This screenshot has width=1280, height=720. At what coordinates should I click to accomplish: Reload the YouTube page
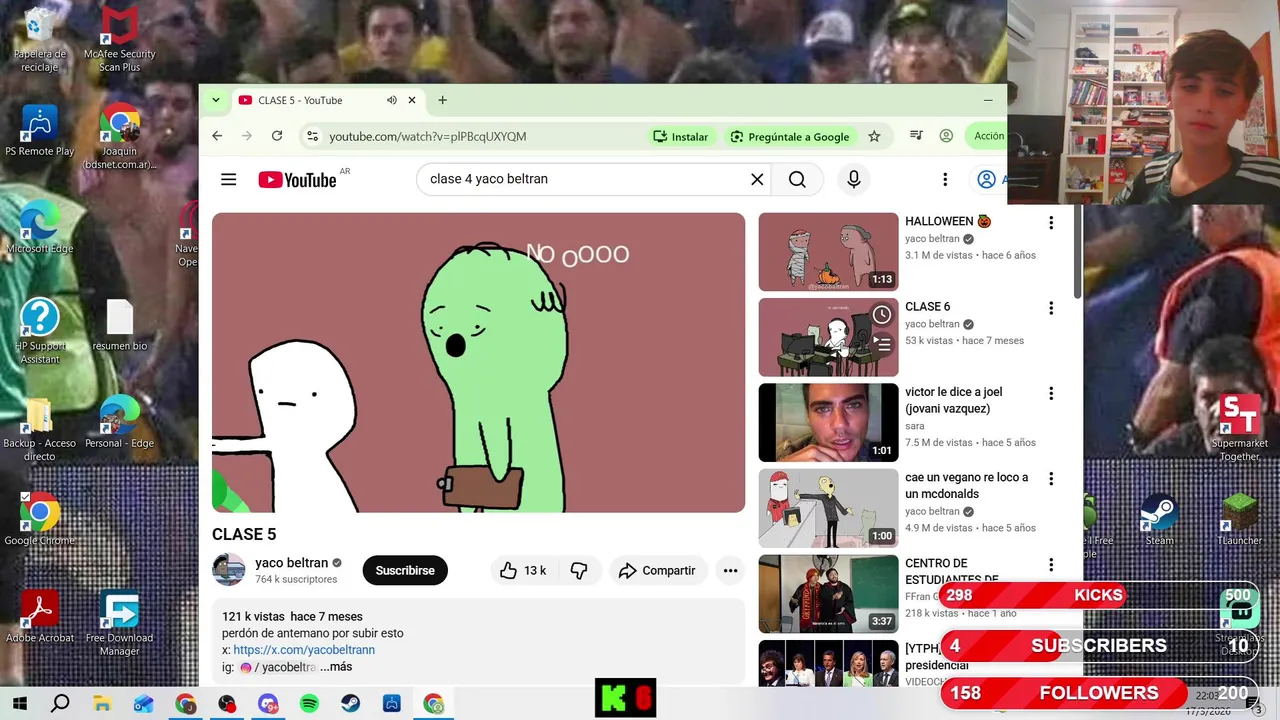277,136
